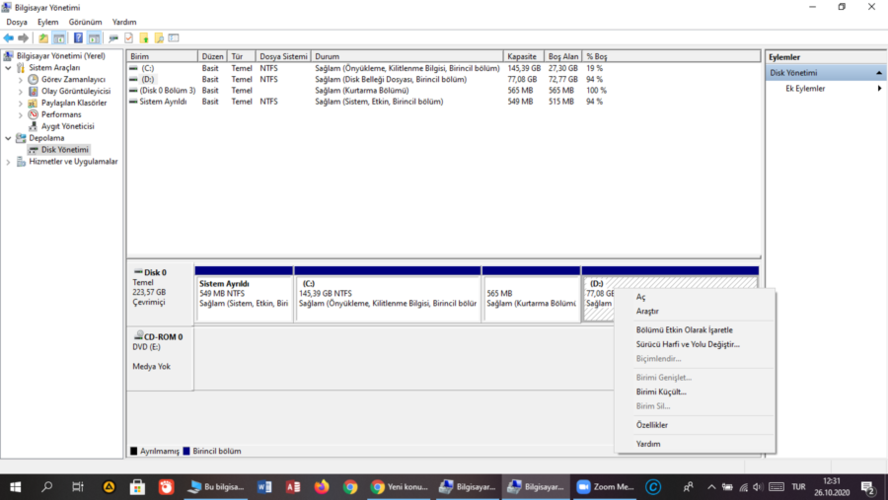Open Microsoft Store from the taskbar
Viewport: 888px width, 500px height.
click(137, 487)
